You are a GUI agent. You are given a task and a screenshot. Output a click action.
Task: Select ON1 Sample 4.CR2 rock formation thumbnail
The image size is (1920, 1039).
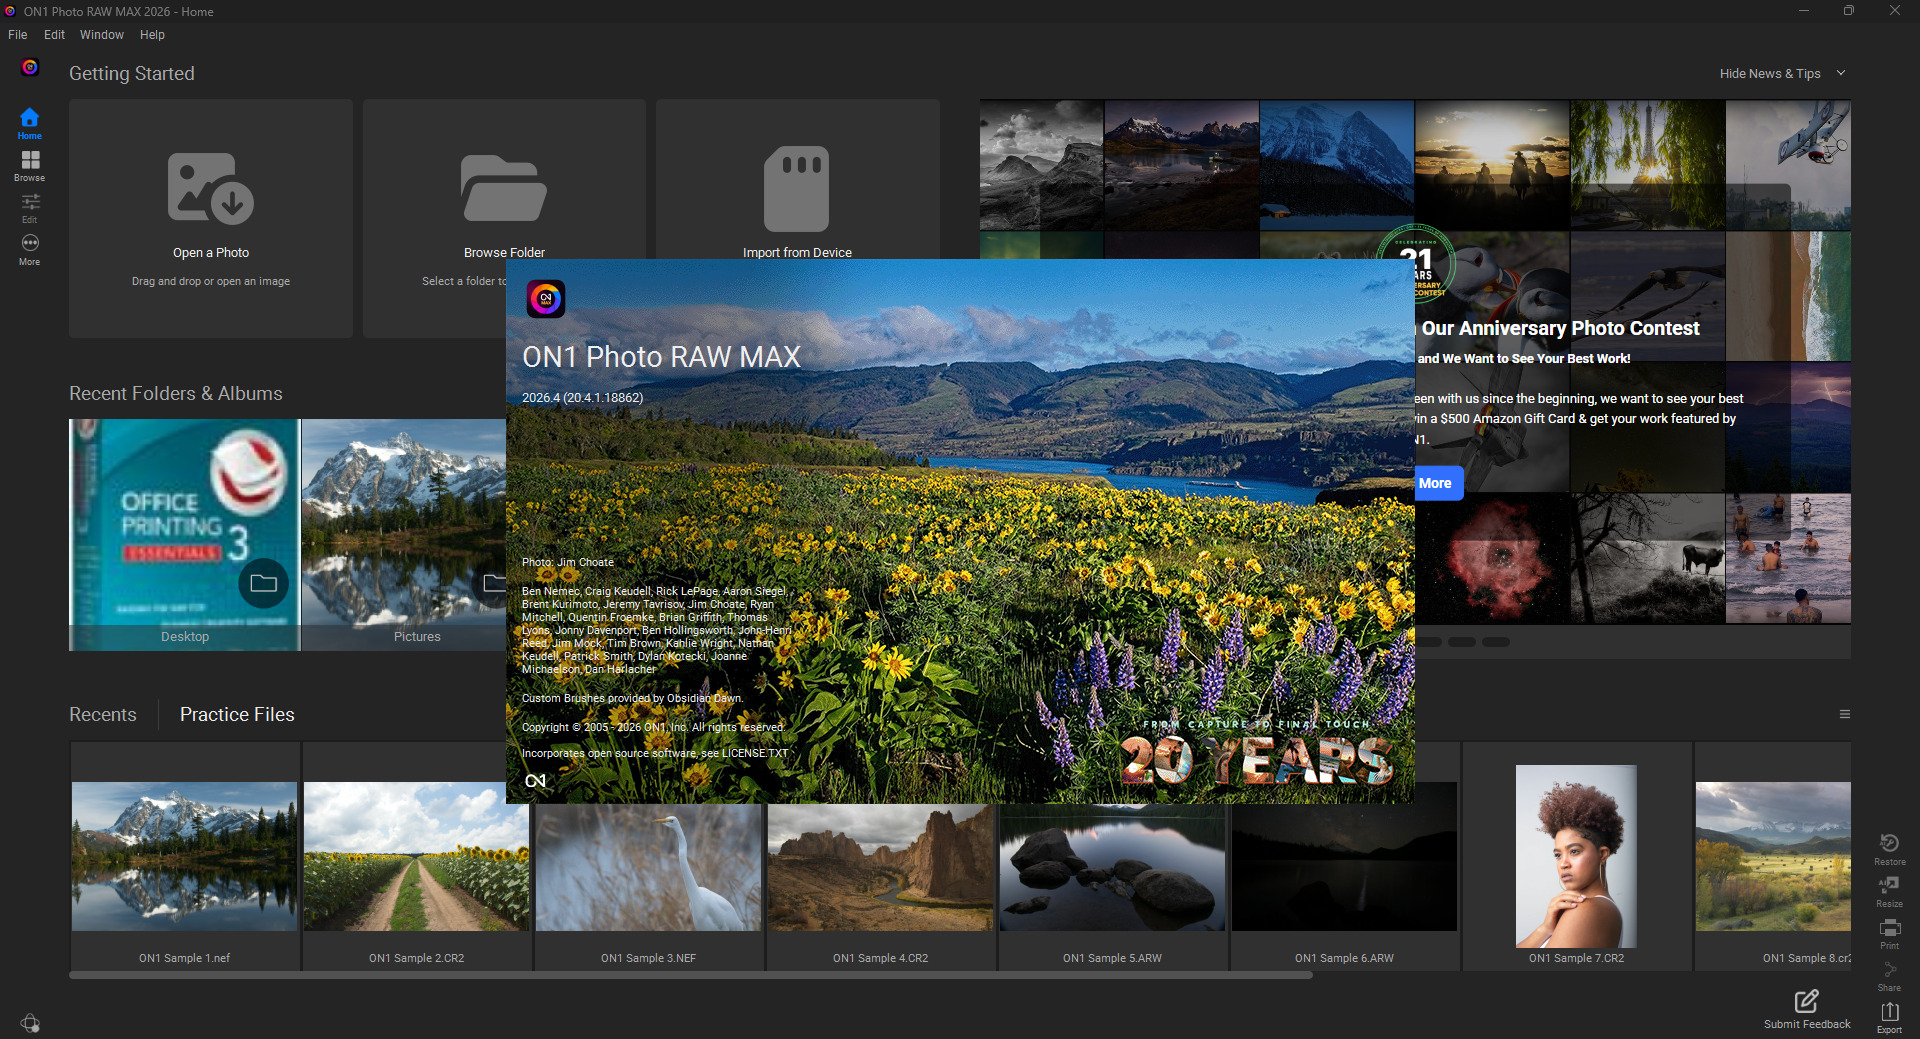pyautogui.click(x=881, y=867)
